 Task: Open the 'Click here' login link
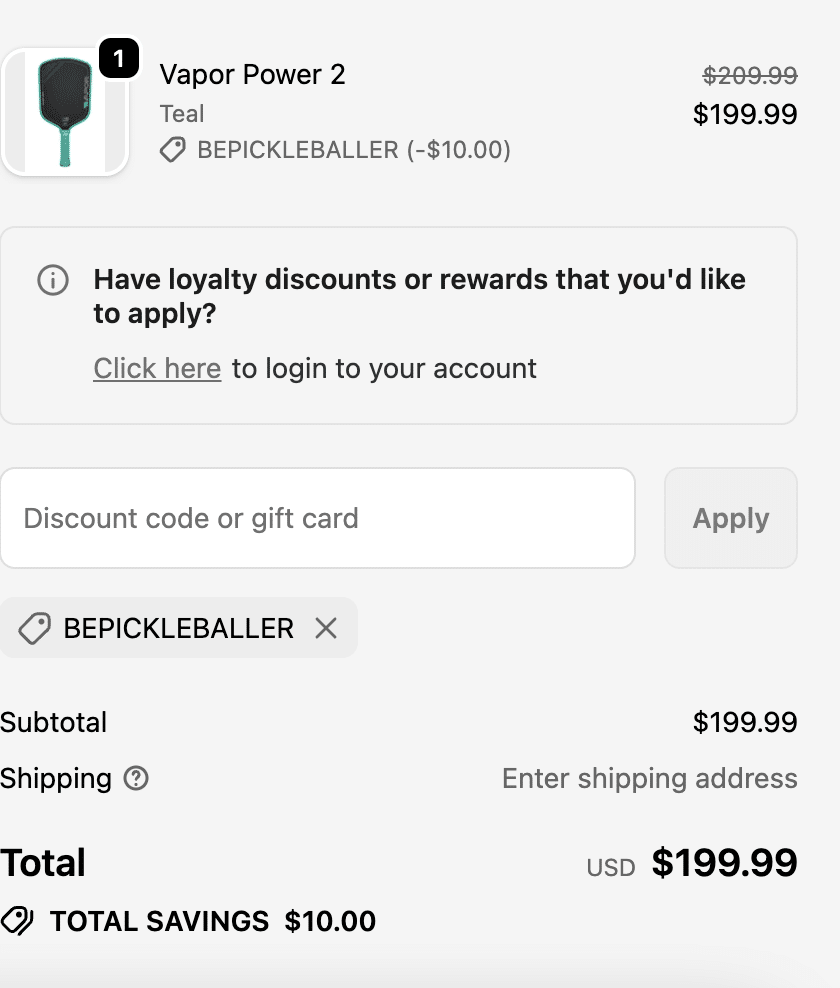(157, 369)
